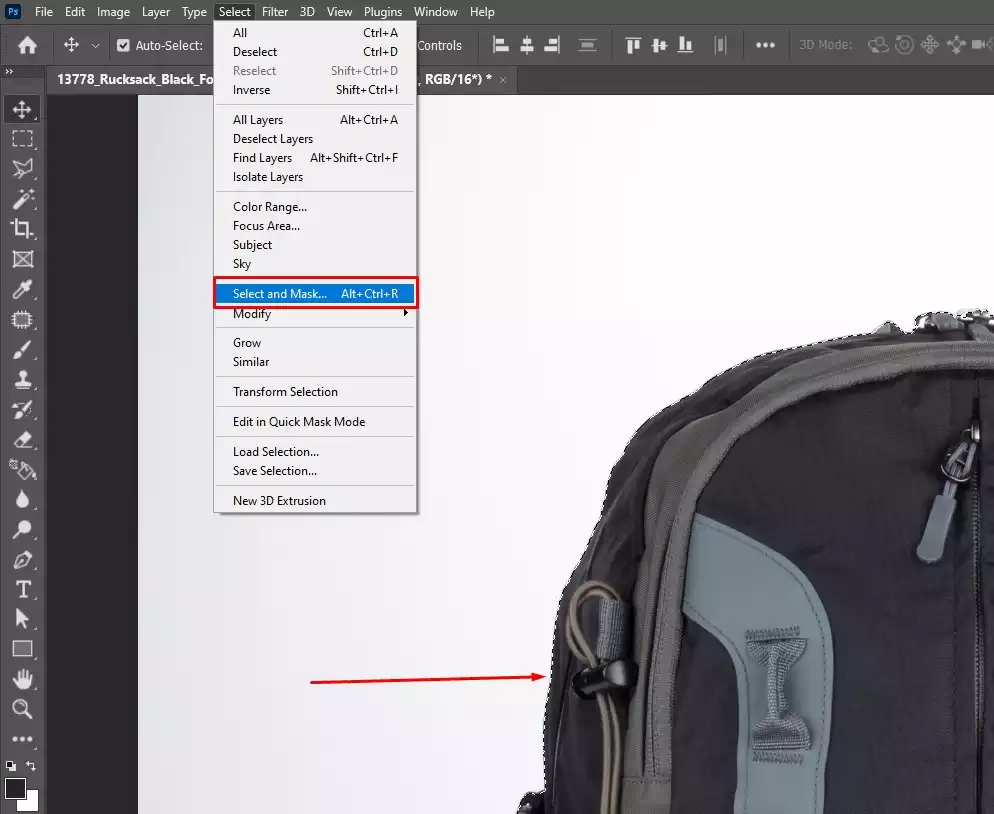Expand the Modify submenu
This screenshot has height=814, width=994.
pyautogui.click(x=250, y=313)
